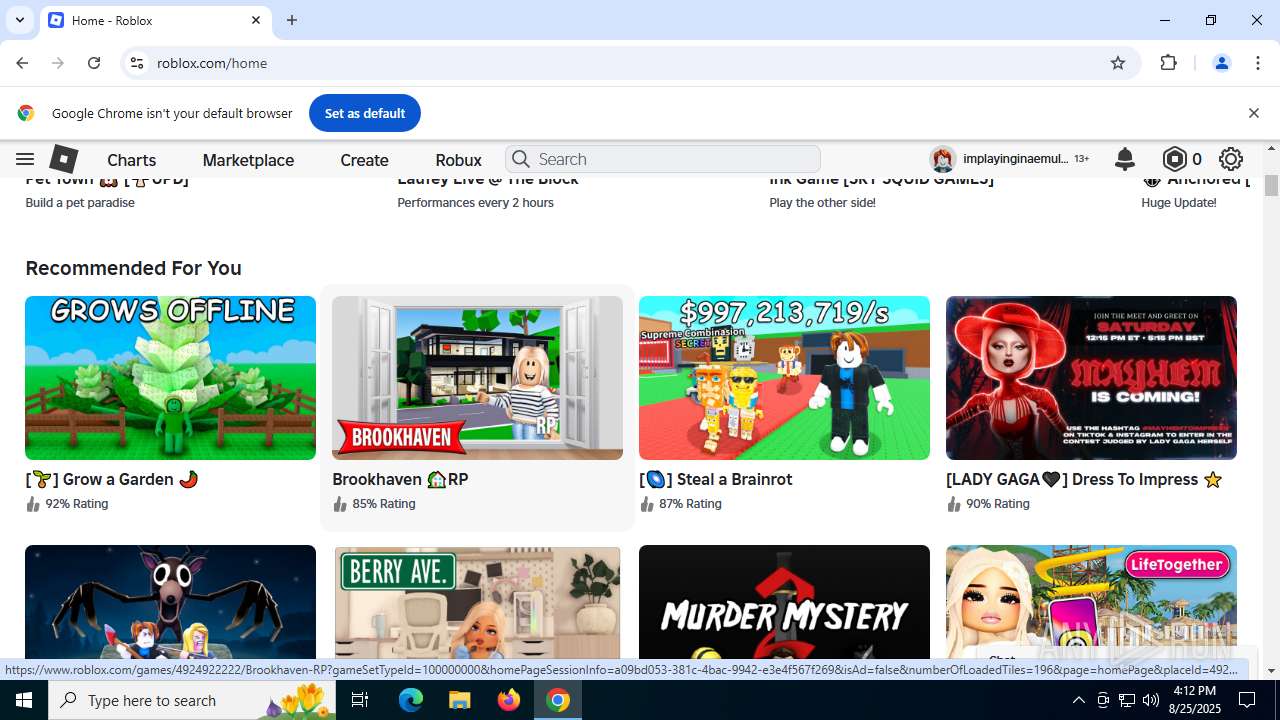Click the Roblox search field
The width and height of the screenshot is (1280, 720).
663,159
